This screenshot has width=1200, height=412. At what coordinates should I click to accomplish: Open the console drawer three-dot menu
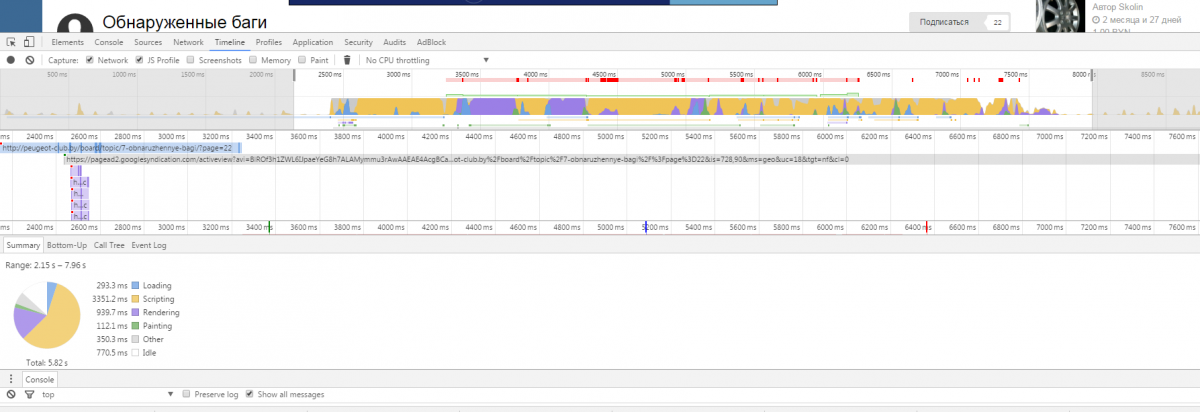coord(10,380)
